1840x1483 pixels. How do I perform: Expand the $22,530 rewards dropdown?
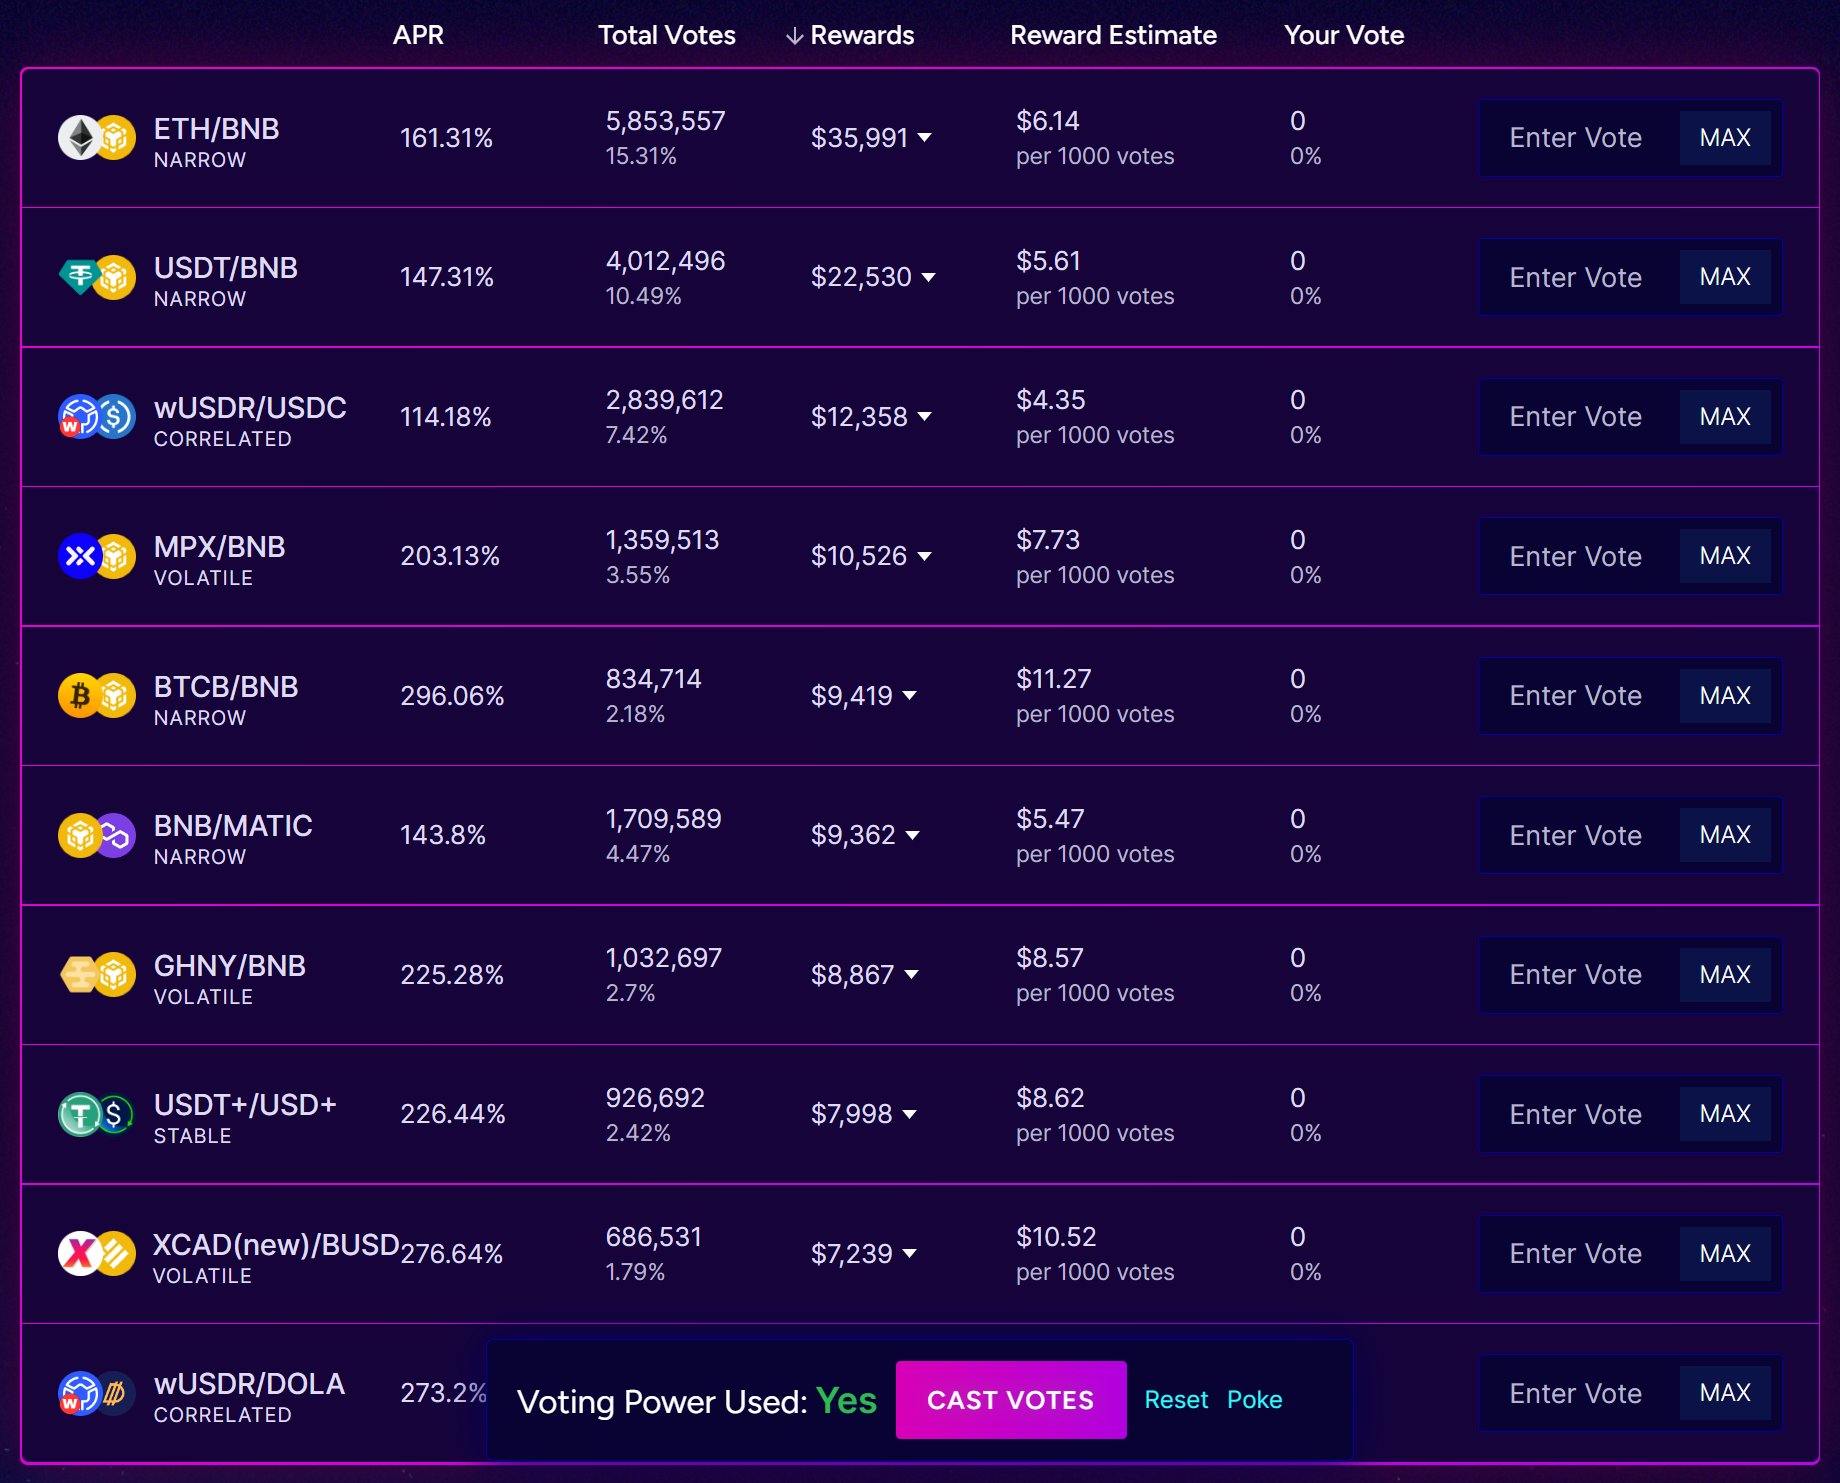point(928,277)
